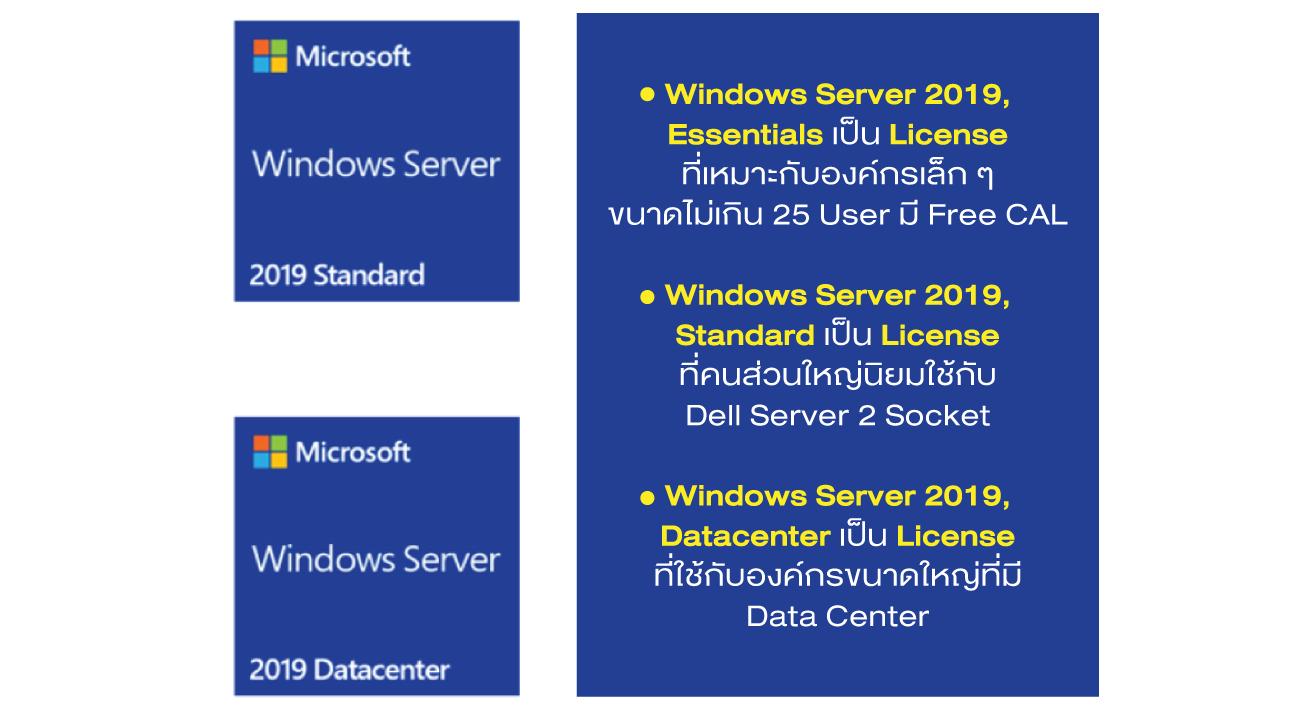This screenshot has height=722, width=1300.
Task: Select the Windows Server 2019 Datacenter product image
Action: tap(377, 556)
